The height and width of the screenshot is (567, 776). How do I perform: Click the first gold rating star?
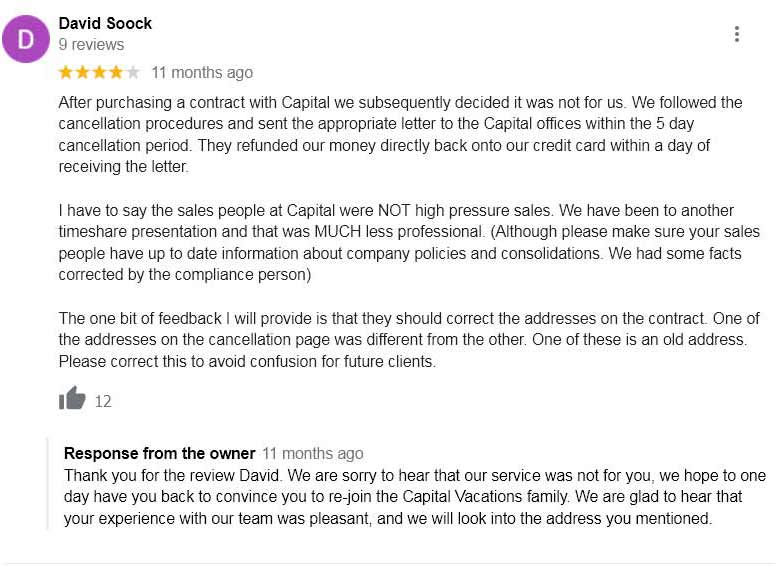point(66,72)
